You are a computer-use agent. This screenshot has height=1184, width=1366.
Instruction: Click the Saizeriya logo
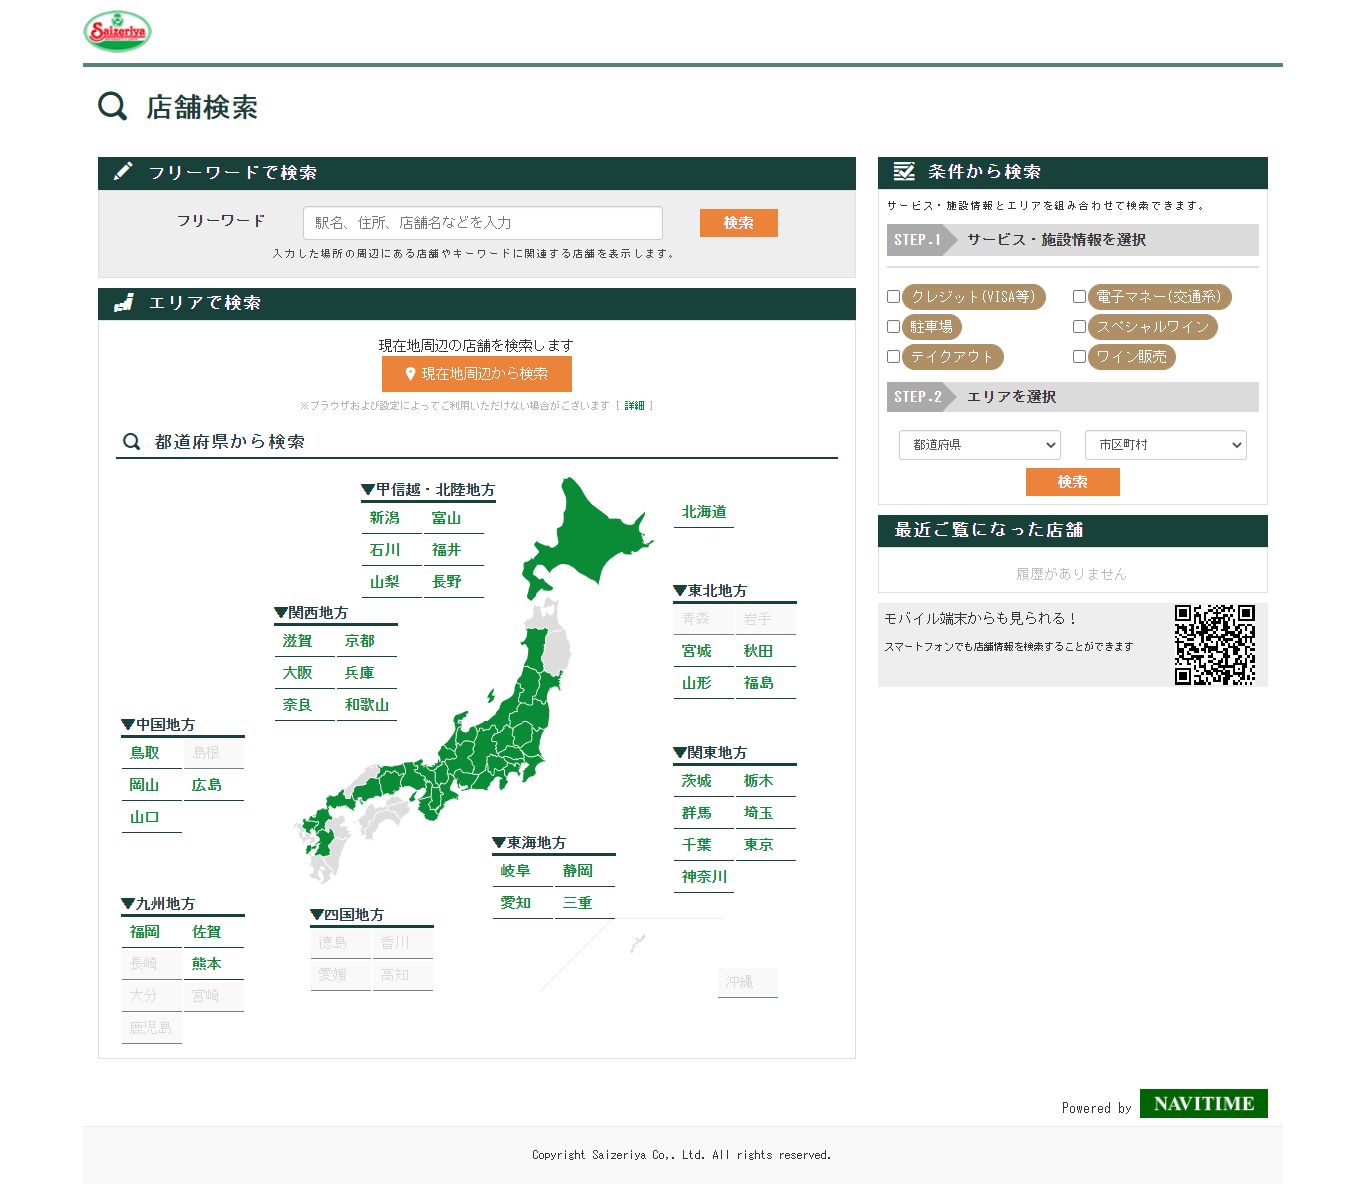pos(117,32)
